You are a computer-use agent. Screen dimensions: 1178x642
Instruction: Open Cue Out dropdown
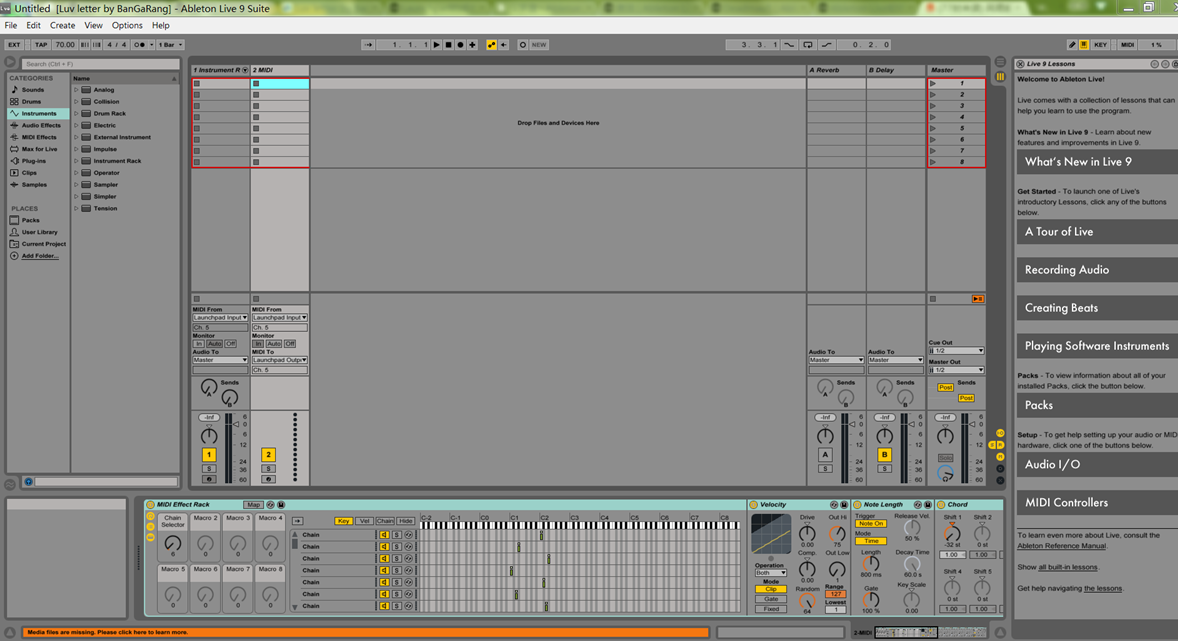tap(956, 351)
